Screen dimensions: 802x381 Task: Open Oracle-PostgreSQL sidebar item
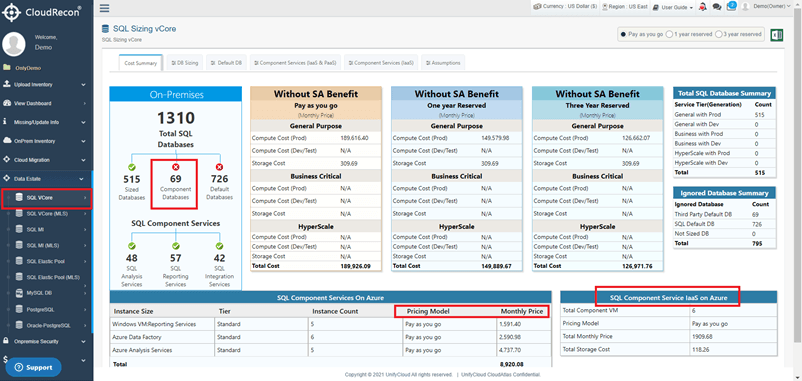(x=50, y=325)
